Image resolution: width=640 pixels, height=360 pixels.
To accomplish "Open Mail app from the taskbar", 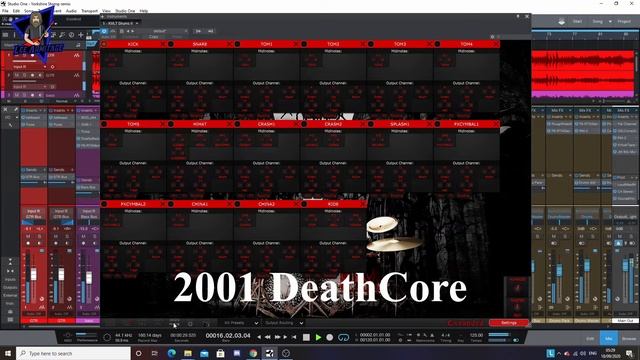I will (204, 353).
